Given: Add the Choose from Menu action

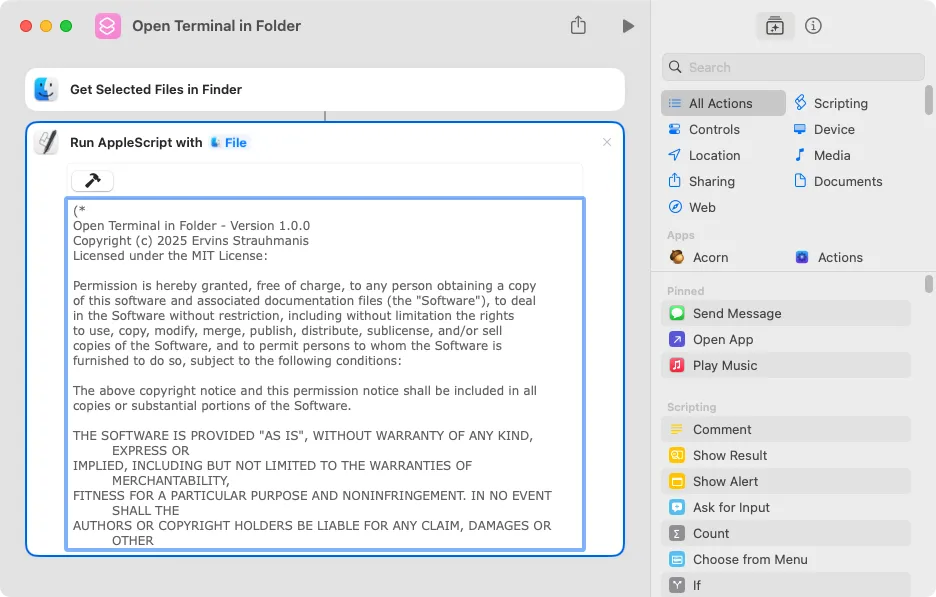Looking at the screenshot, I should [786, 559].
